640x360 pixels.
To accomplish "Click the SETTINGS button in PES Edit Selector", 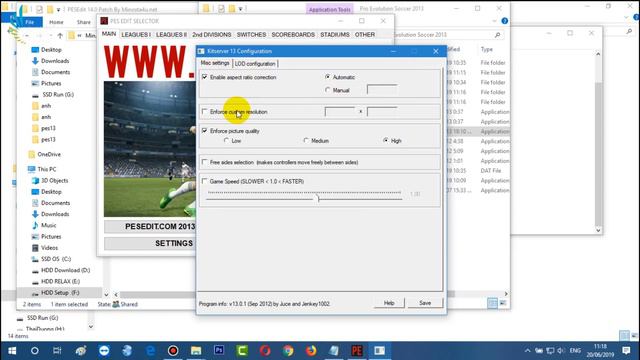I will click(x=150, y=243).
